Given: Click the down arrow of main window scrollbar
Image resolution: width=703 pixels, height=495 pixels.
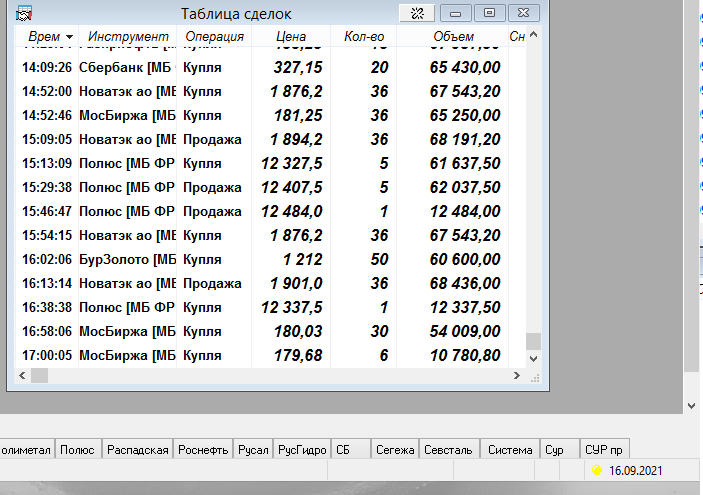Looking at the screenshot, I should [691, 406].
